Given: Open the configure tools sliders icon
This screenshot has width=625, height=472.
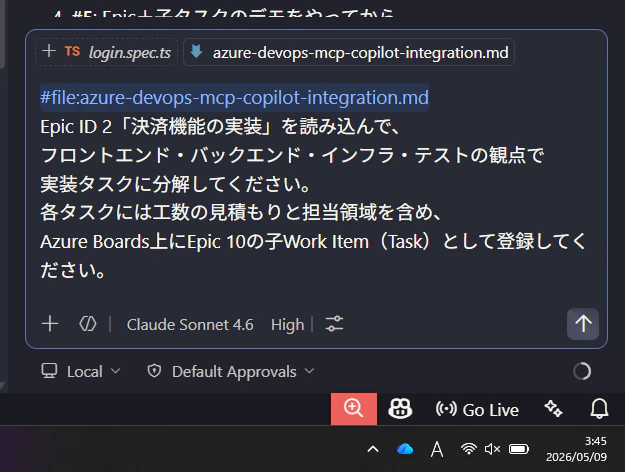Looking at the screenshot, I should [334, 324].
